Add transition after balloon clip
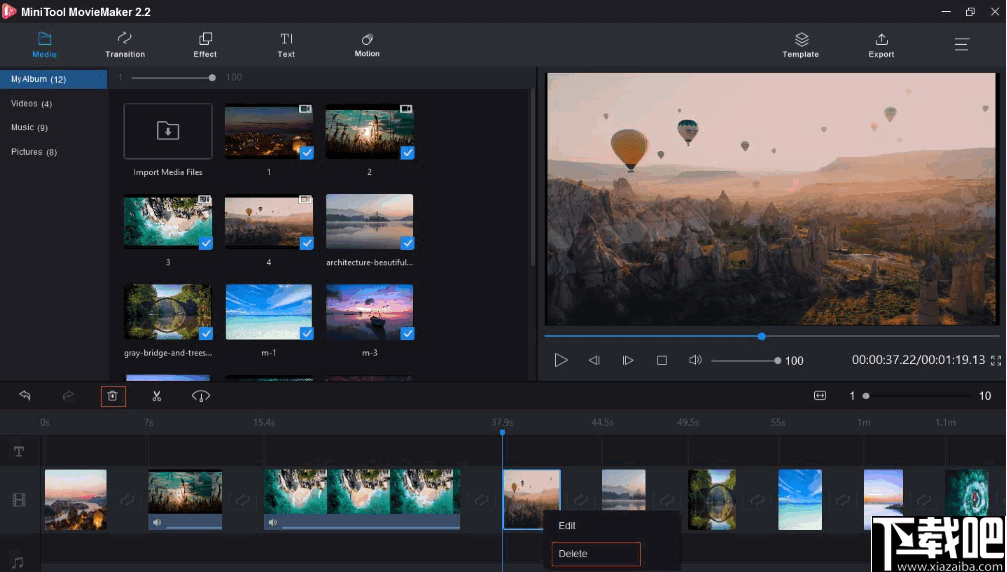This screenshot has height=572, width=1007. point(581,499)
